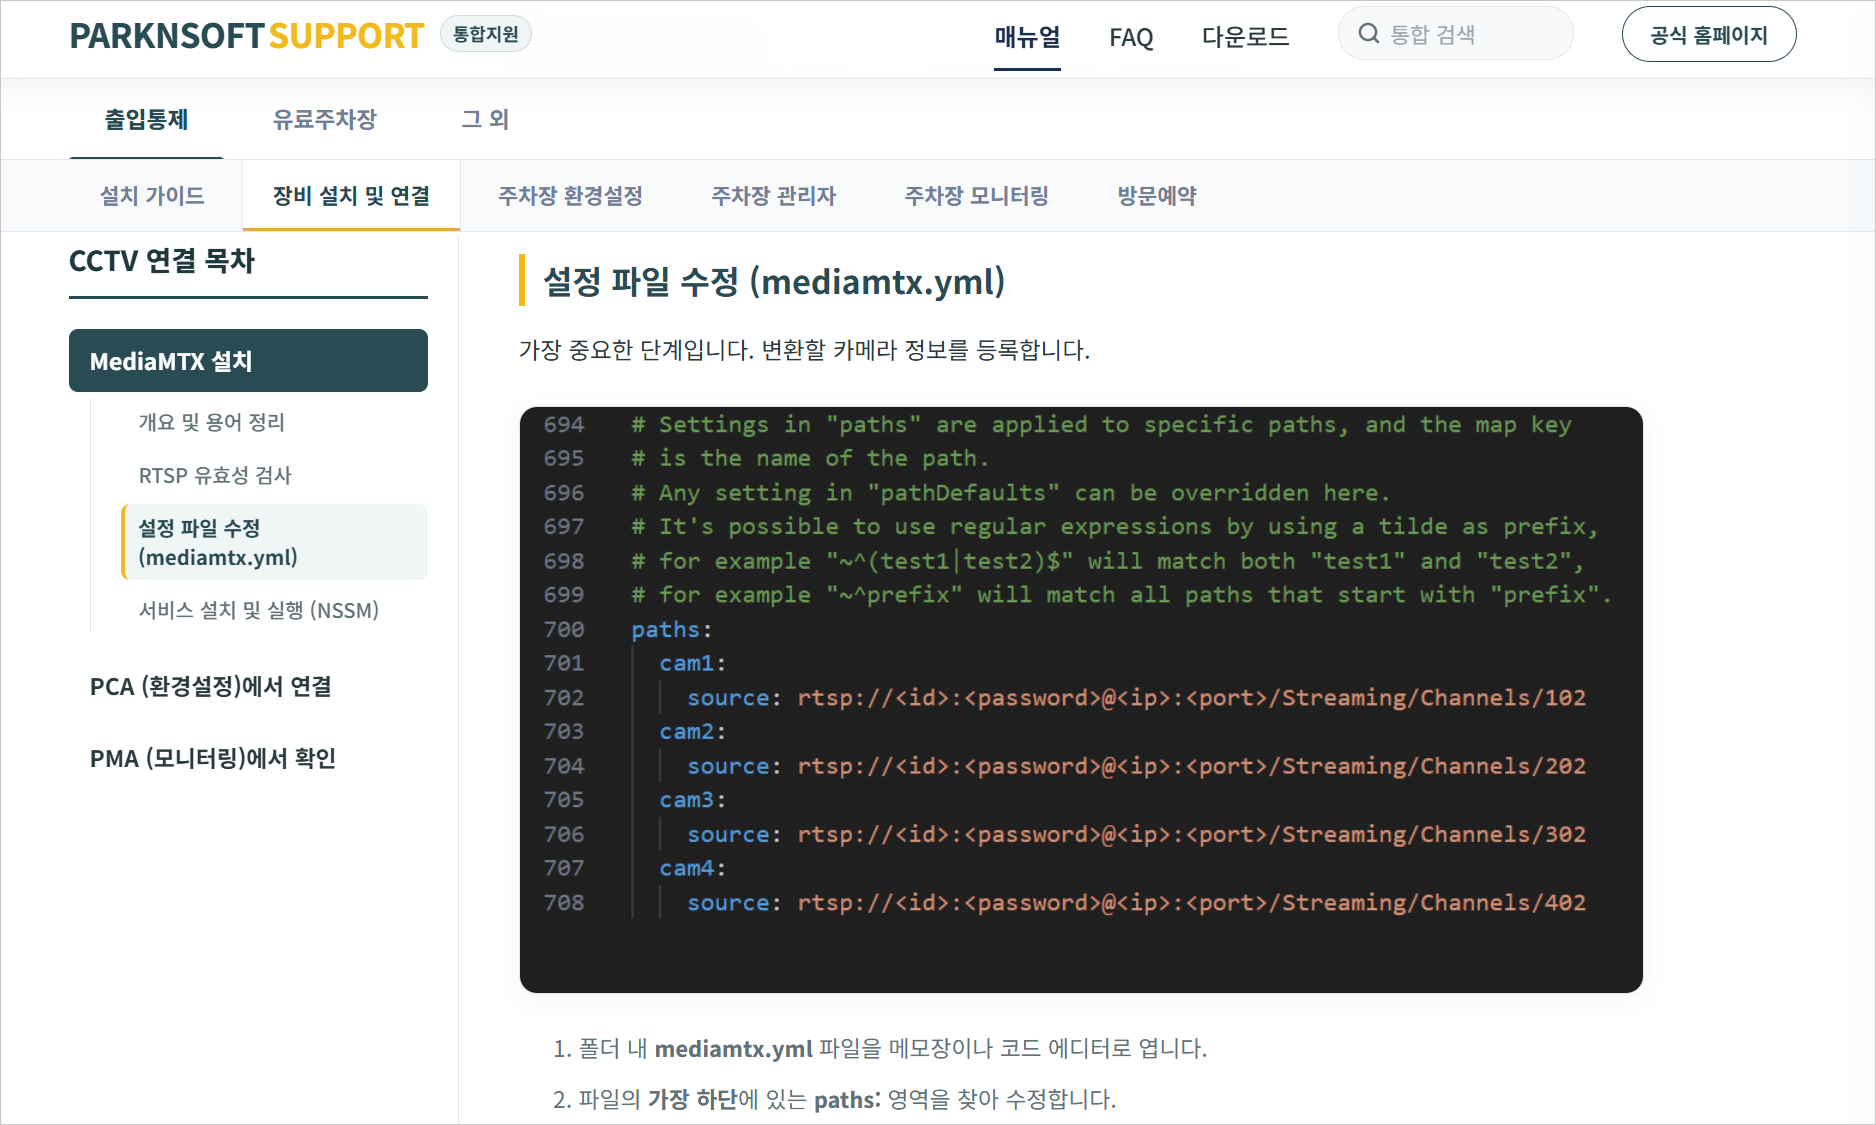Image resolution: width=1876 pixels, height=1125 pixels.
Task: Click the 공식 홈페이지 button
Action: pyautogui.click(x=1709, y=35)
